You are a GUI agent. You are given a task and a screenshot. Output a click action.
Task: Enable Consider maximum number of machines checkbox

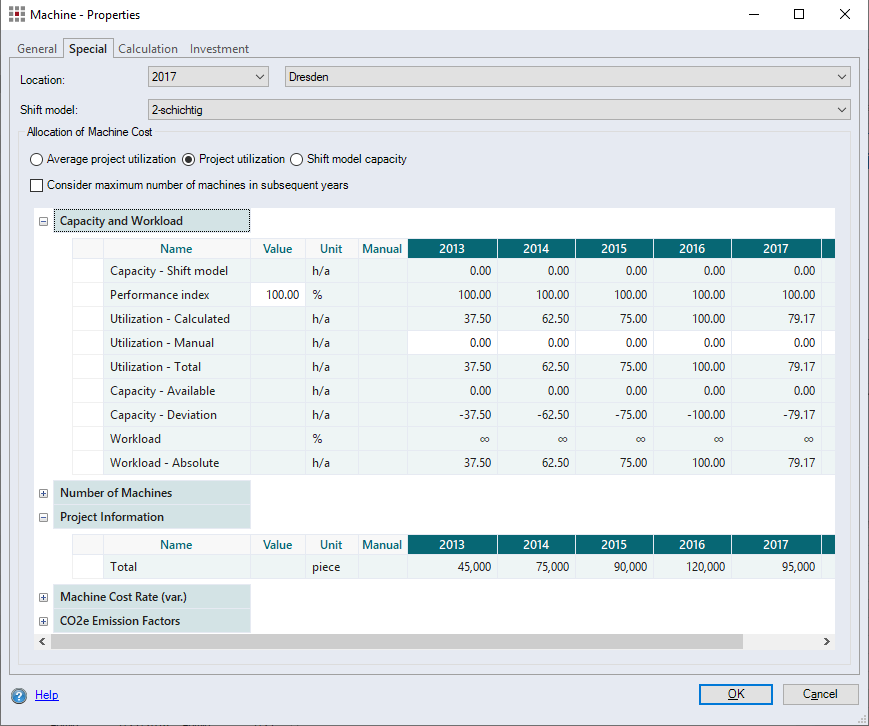pos(37,185)
